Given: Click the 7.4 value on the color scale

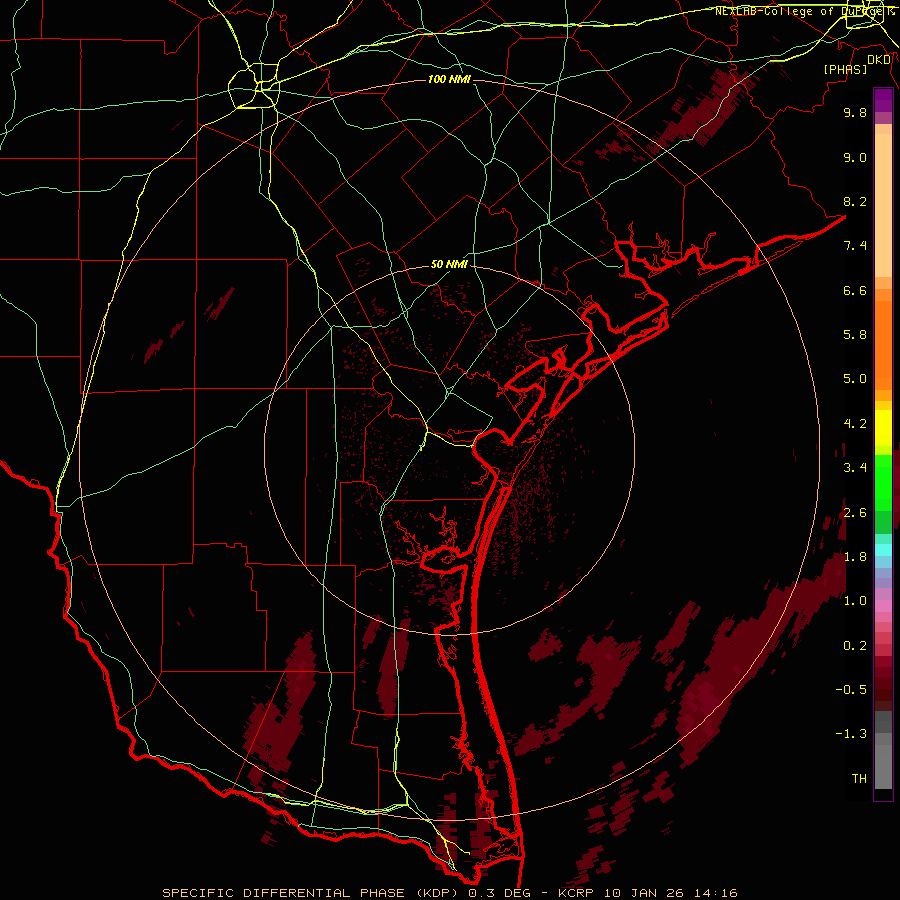Looking at the screenshot, I should [855, 246].
